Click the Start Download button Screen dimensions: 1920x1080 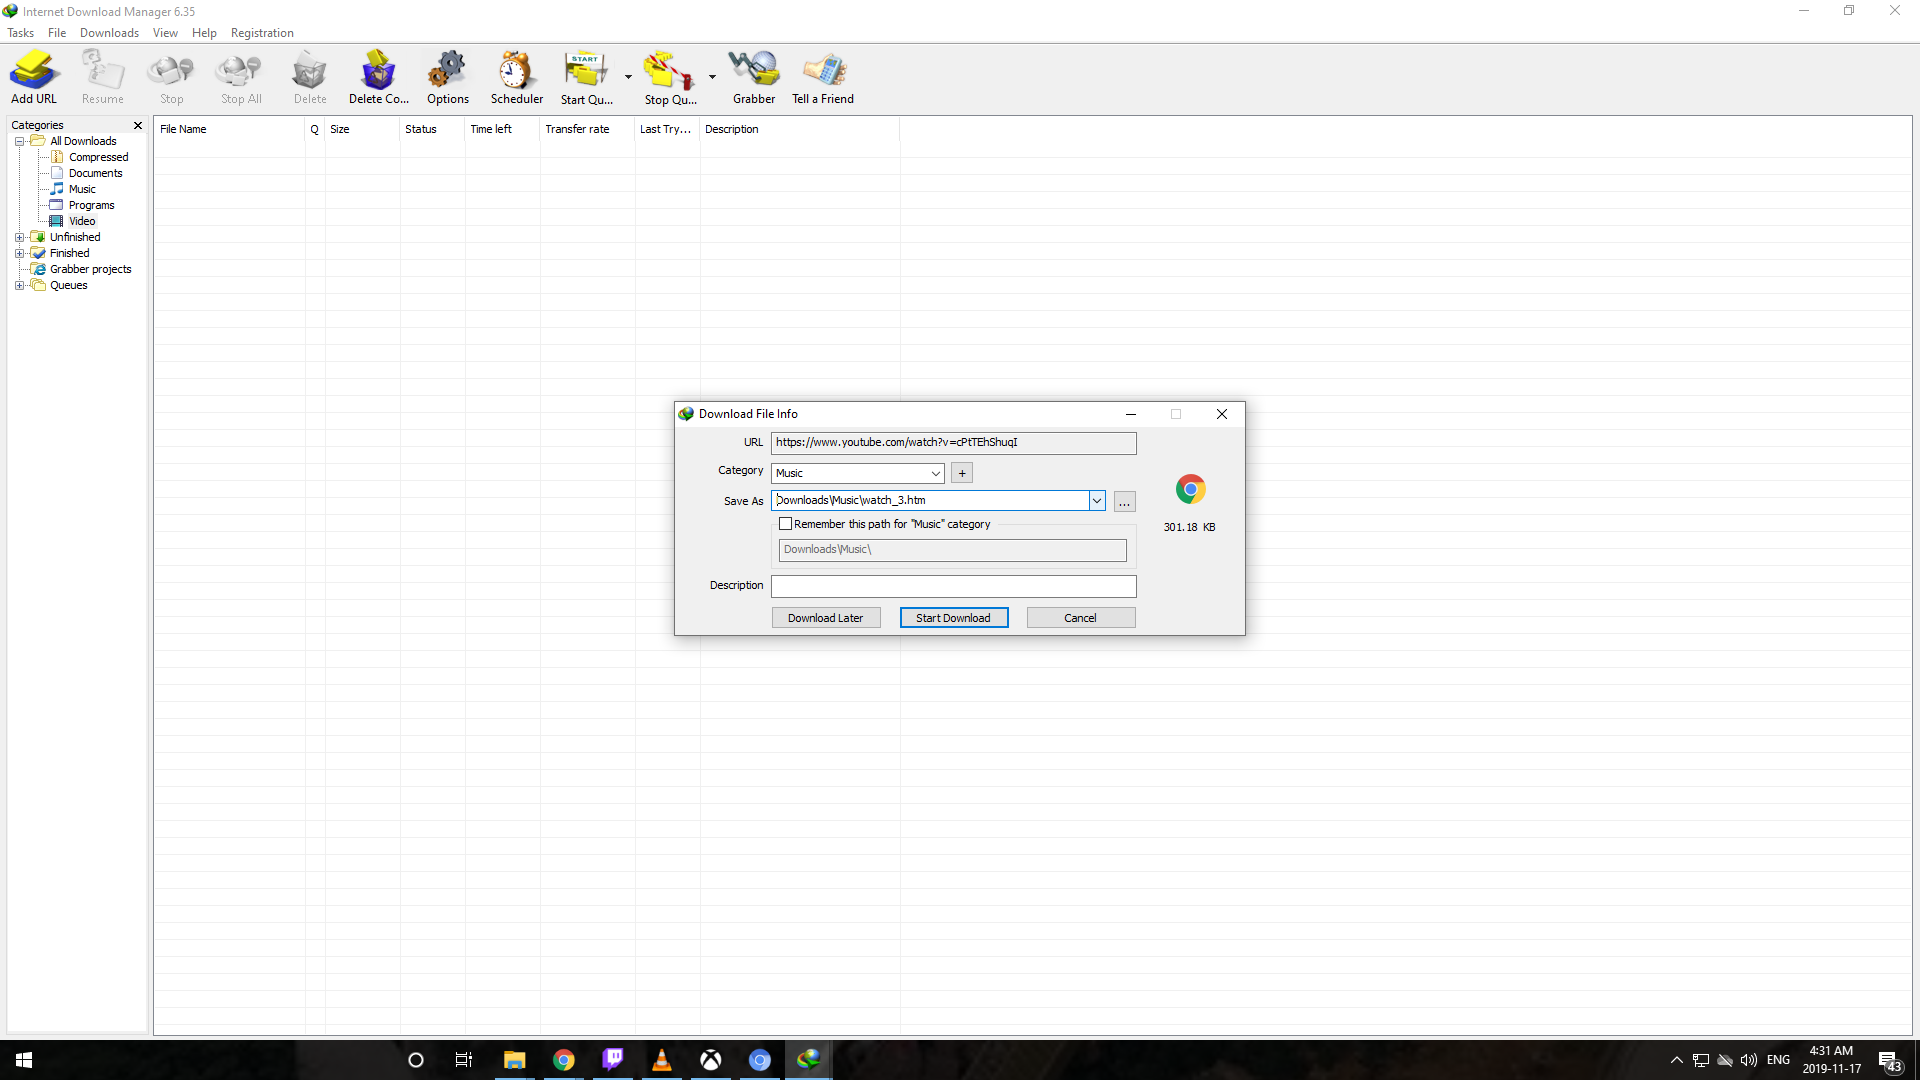coord(953,618)
